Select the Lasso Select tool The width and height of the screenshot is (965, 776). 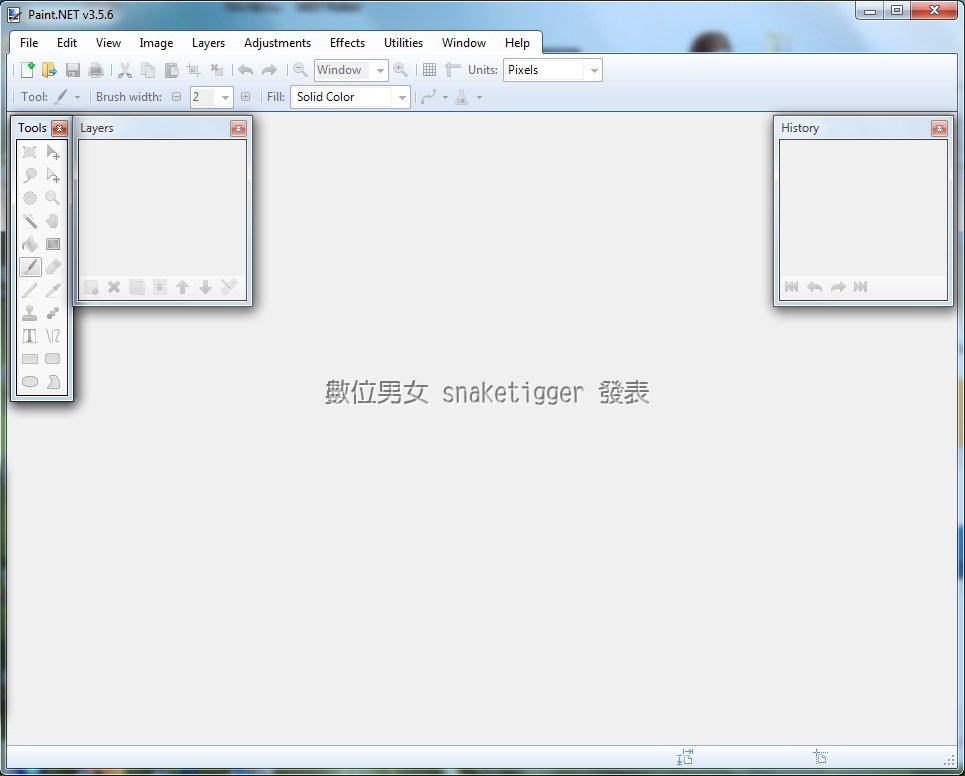(x=30, y=175)
